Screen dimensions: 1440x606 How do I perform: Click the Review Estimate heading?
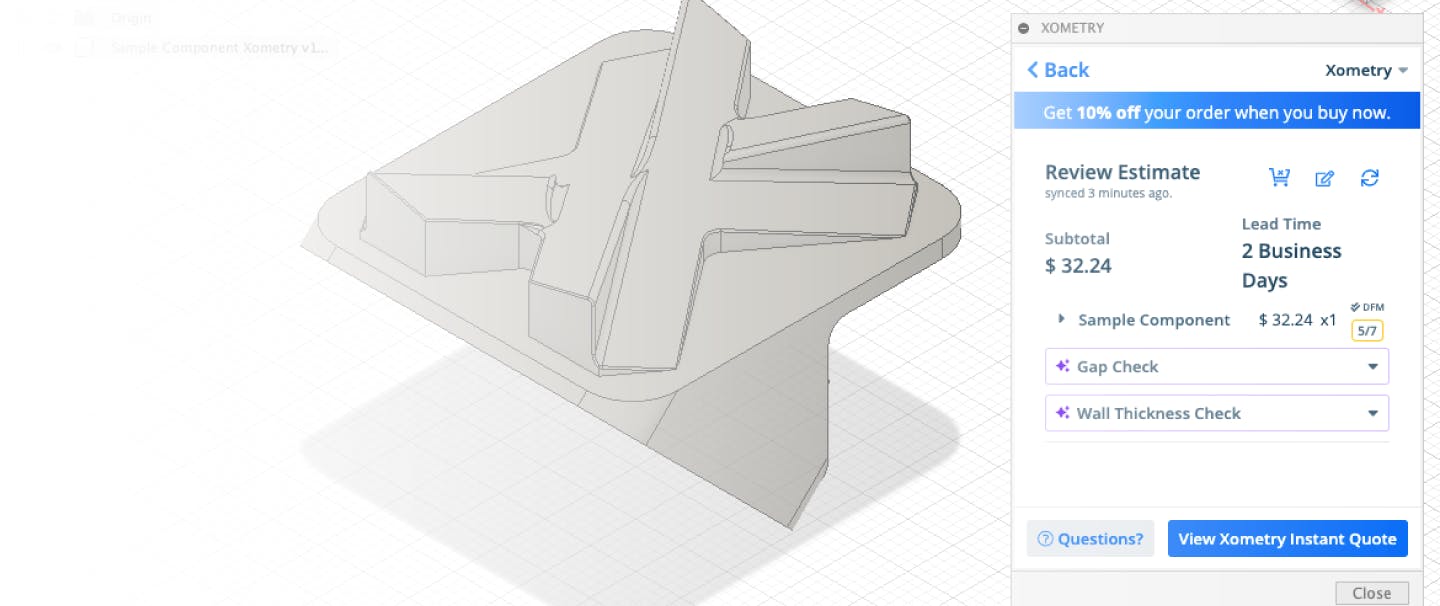tap(1122, 172)
